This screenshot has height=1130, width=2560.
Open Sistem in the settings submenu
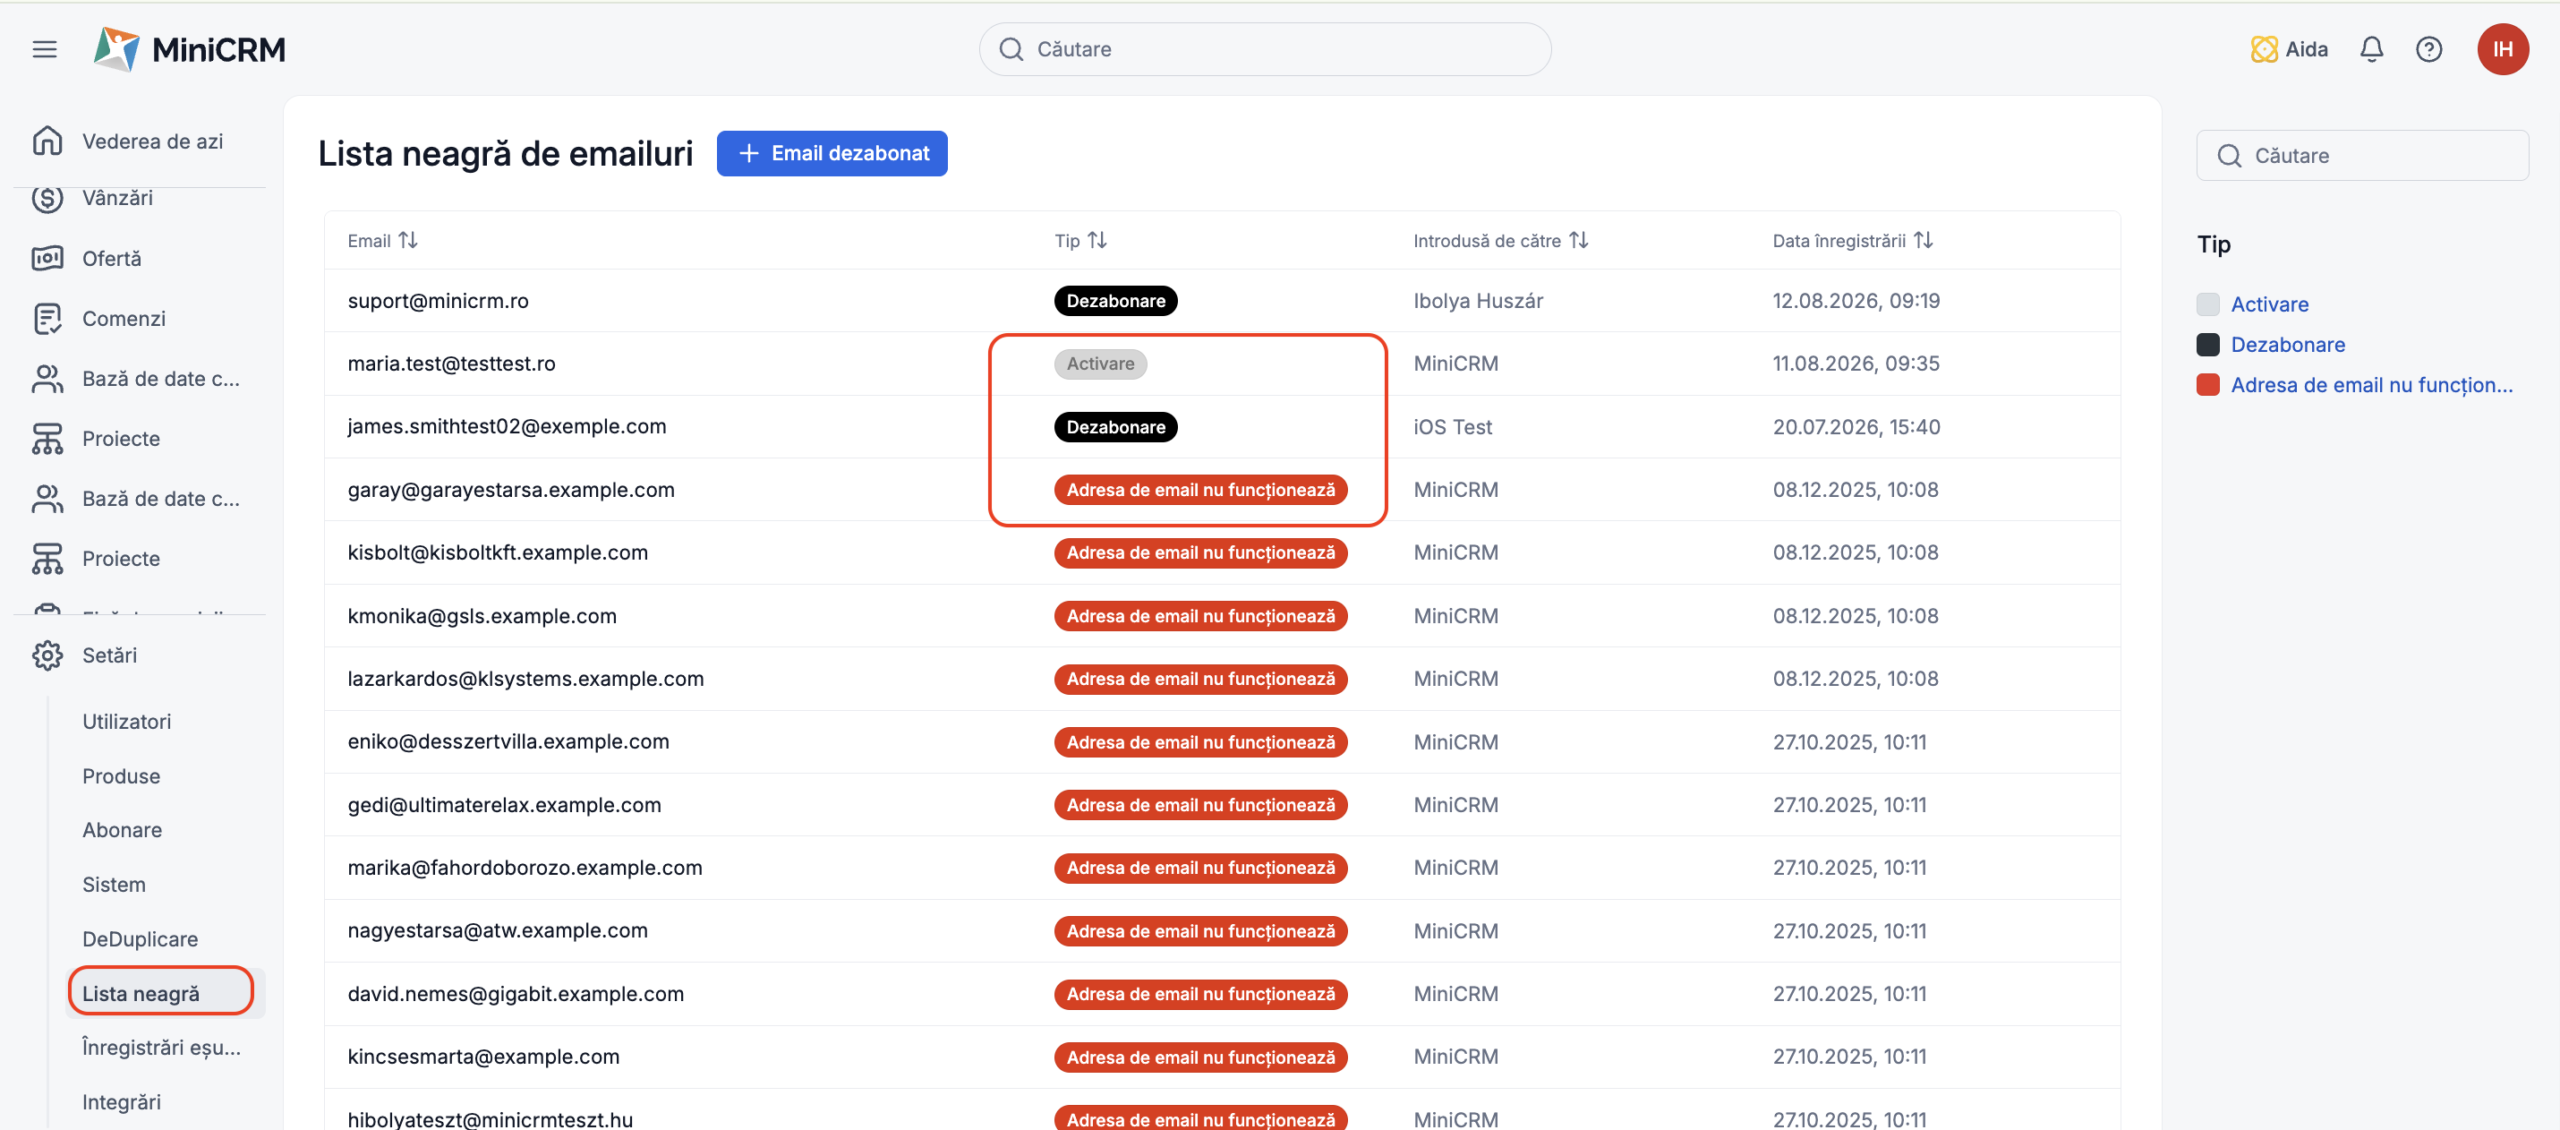pos(114,884)
